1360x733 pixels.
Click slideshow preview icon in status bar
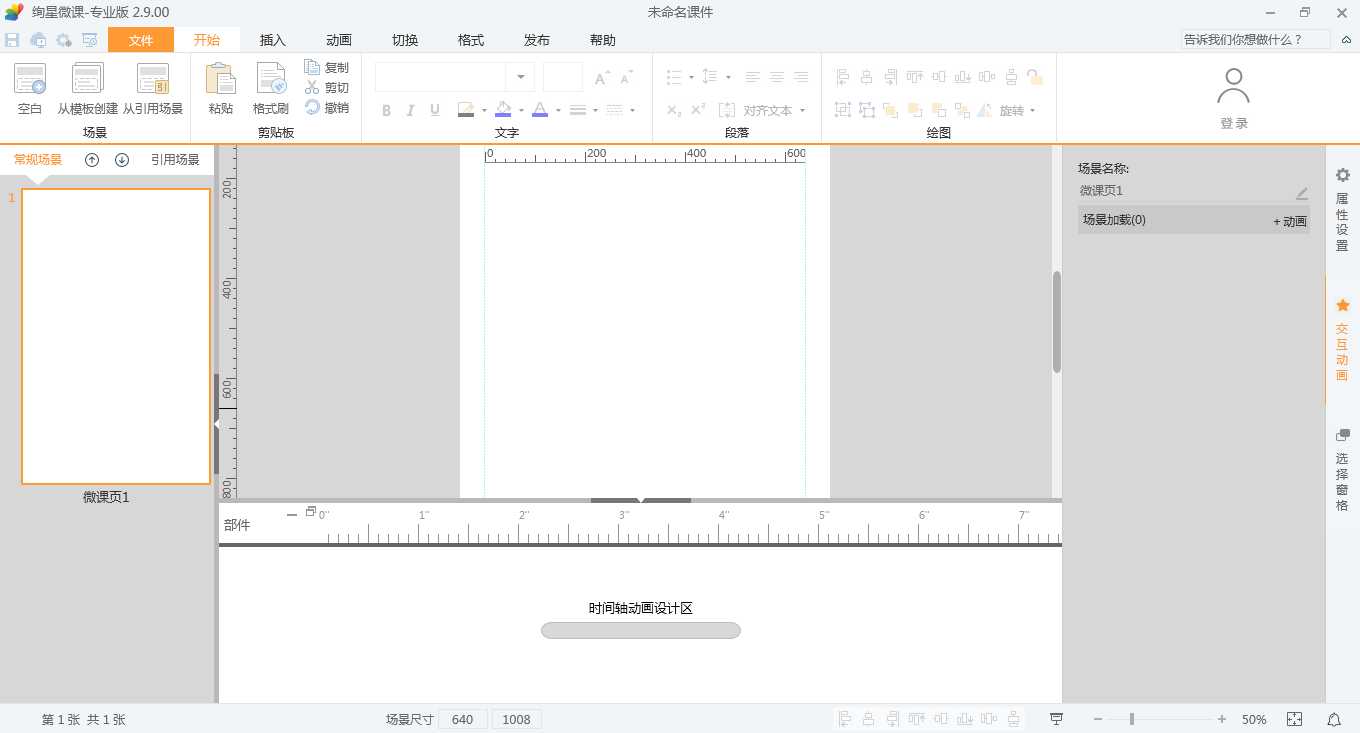[x=1057, y=719]
